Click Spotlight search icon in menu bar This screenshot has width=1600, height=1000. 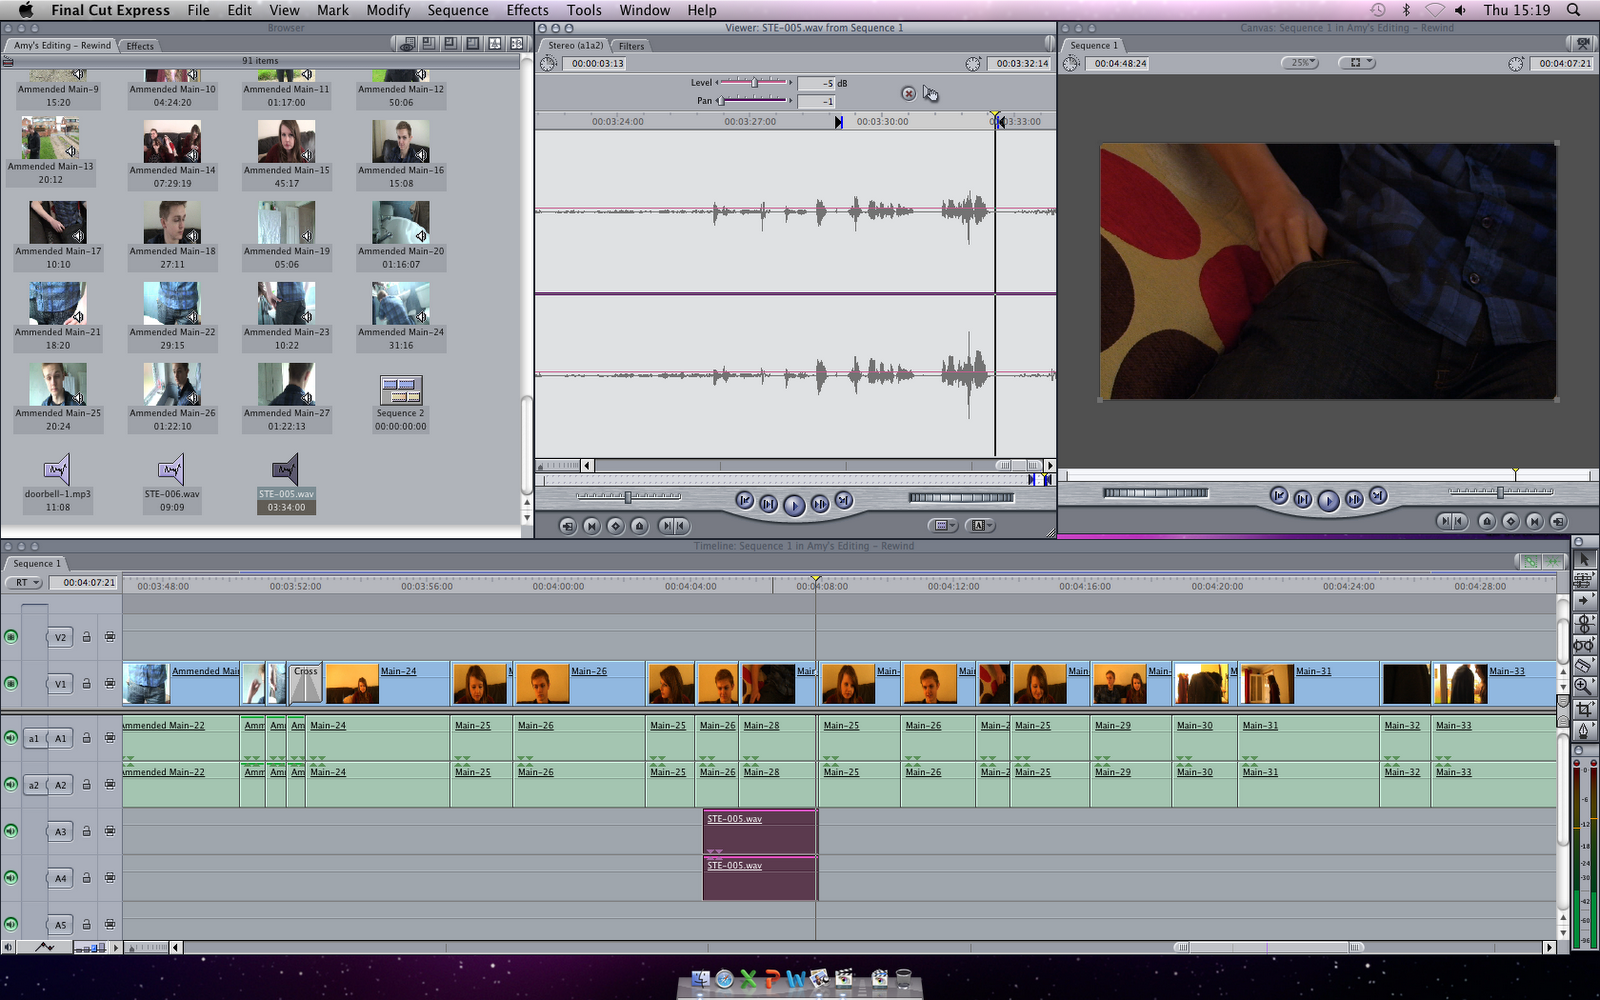click(x=1573, y=10)
